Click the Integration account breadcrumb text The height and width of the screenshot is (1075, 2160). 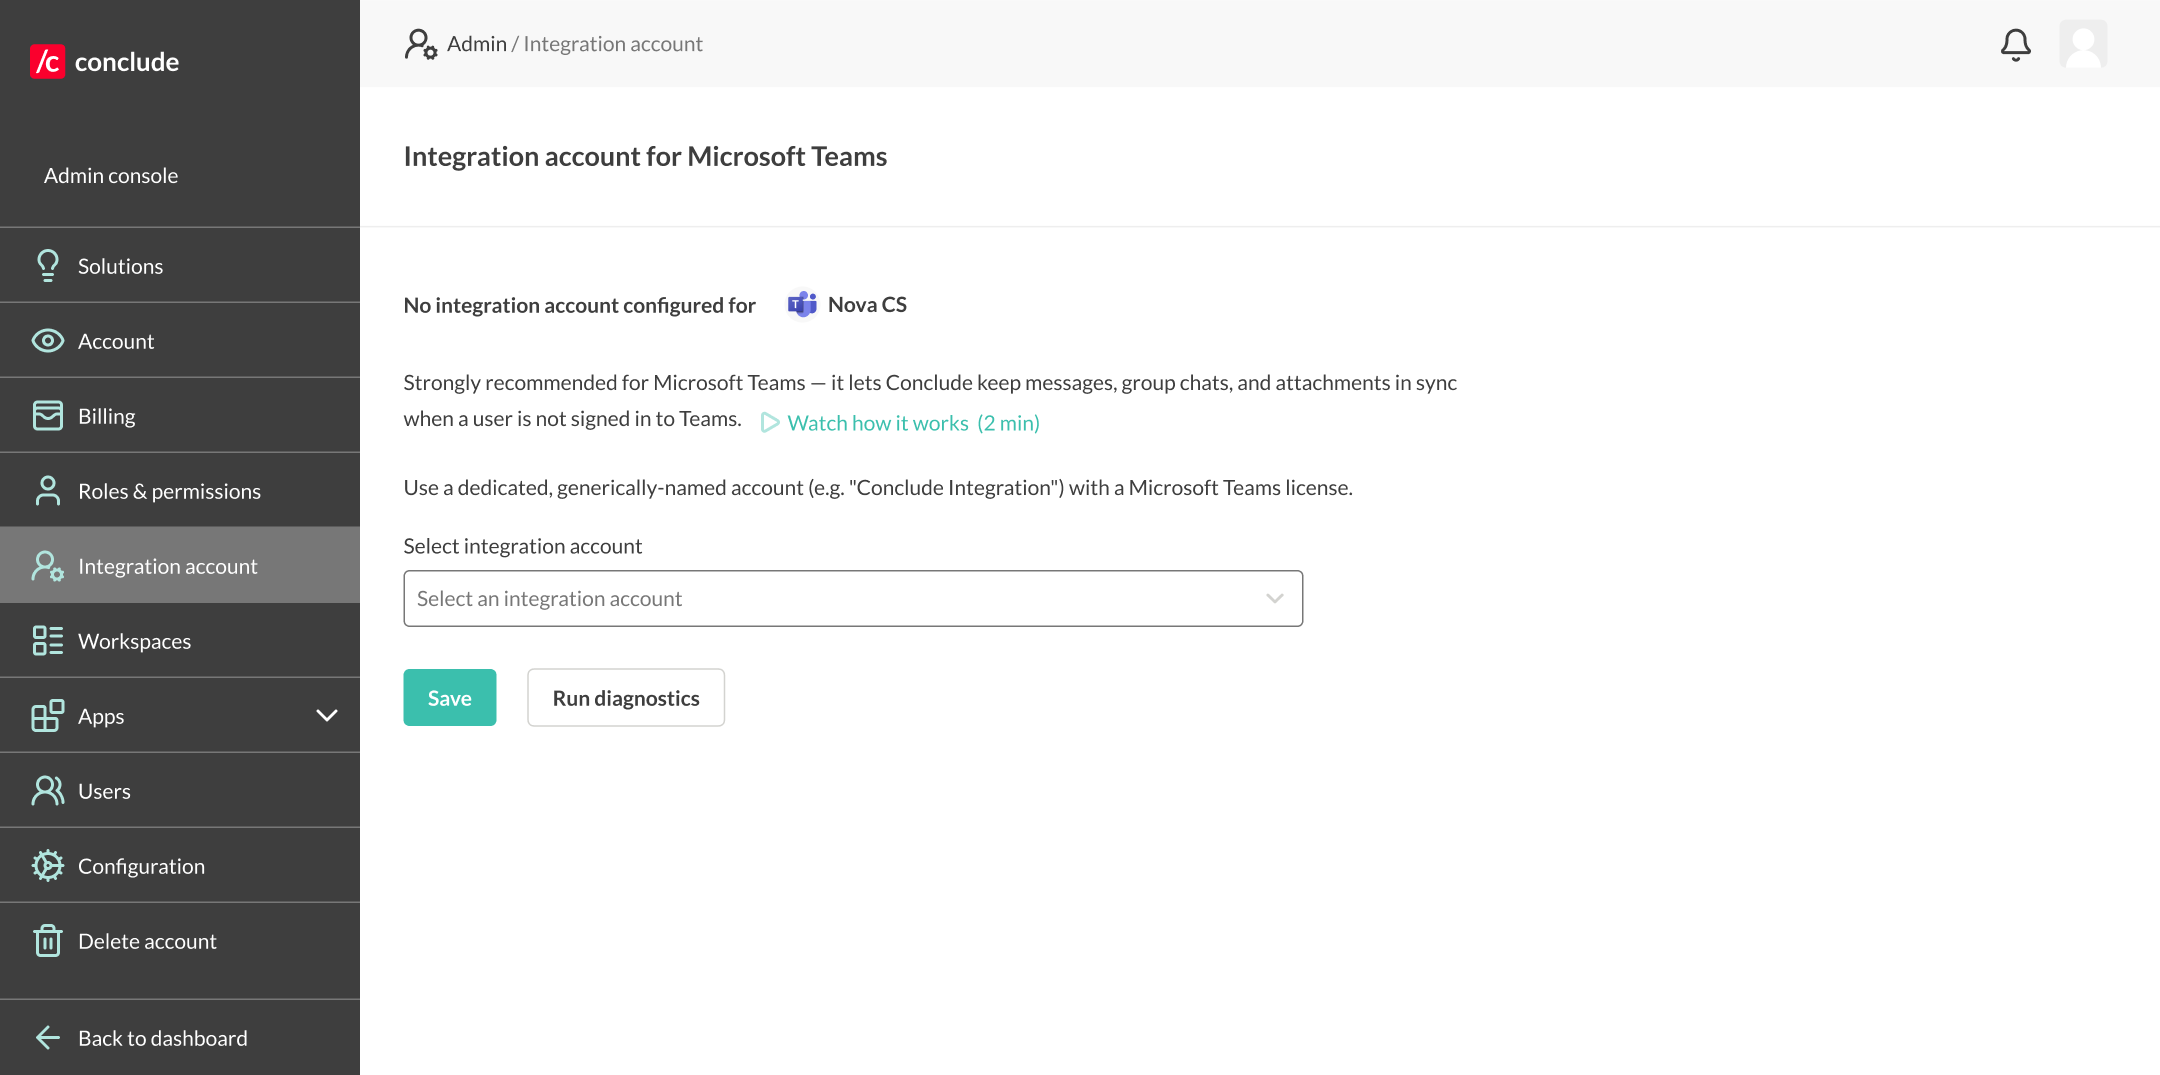(613, 44)
